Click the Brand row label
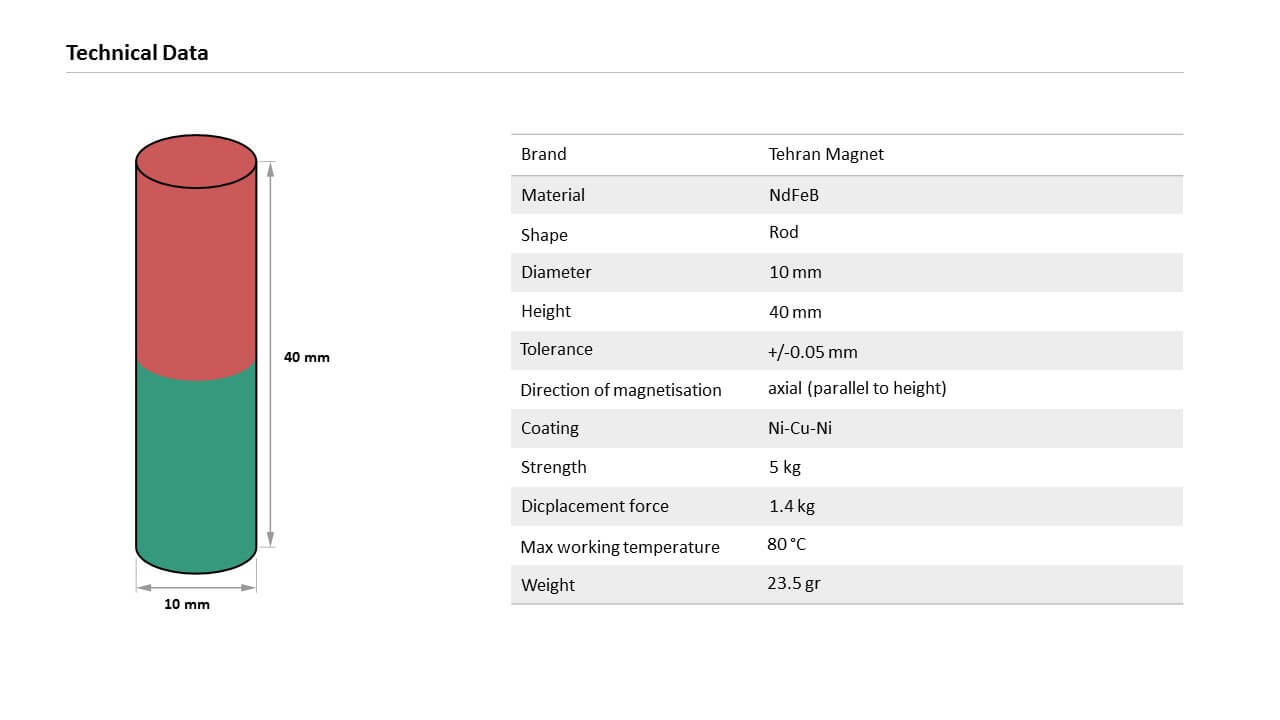The height and width of the screenshot is (720, 1280). point(543,154)
